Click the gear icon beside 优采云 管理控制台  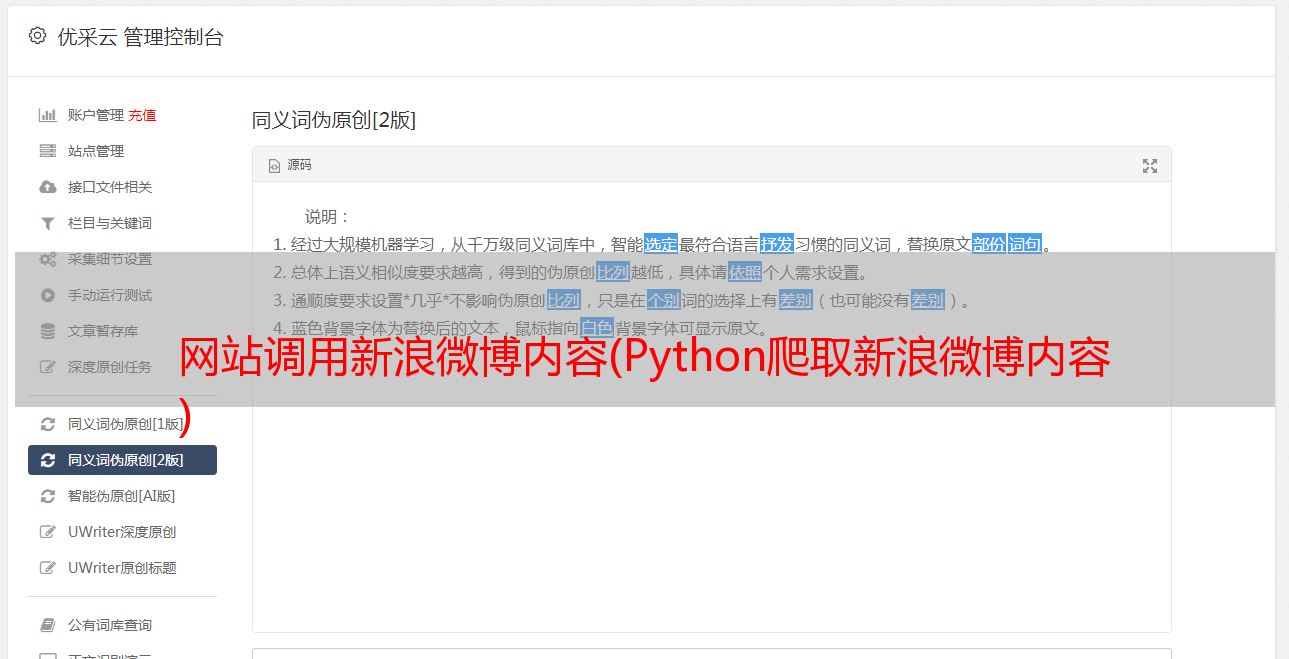37,36
